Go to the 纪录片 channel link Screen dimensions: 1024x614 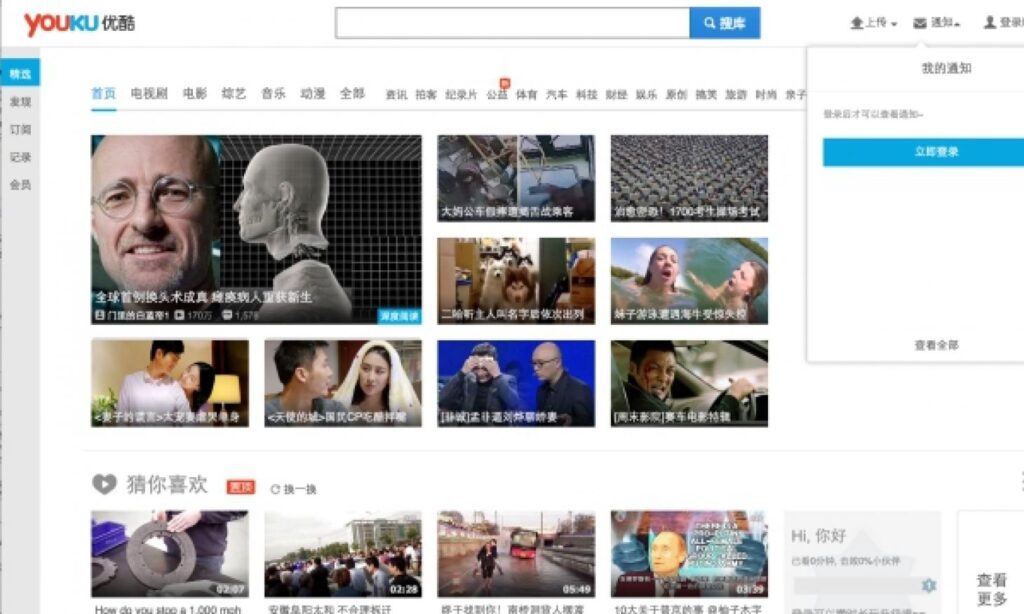pyautogui.click(x=461, y=95)
